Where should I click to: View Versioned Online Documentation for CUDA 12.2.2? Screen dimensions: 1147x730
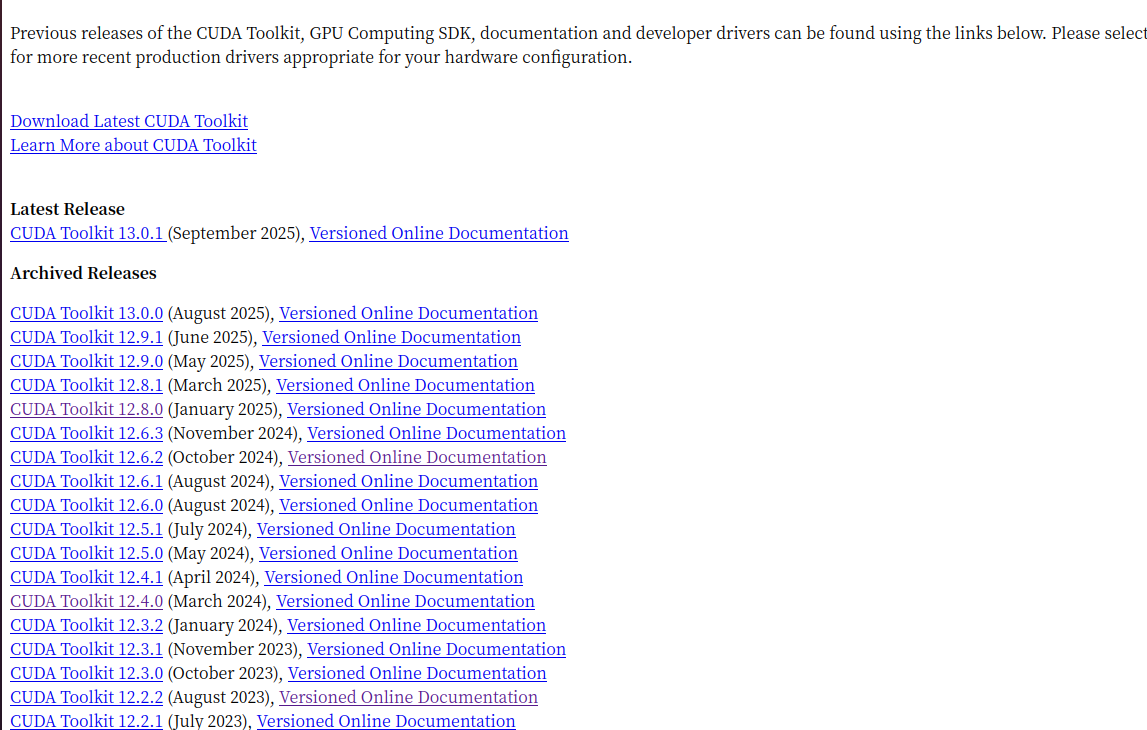(408, 698)
